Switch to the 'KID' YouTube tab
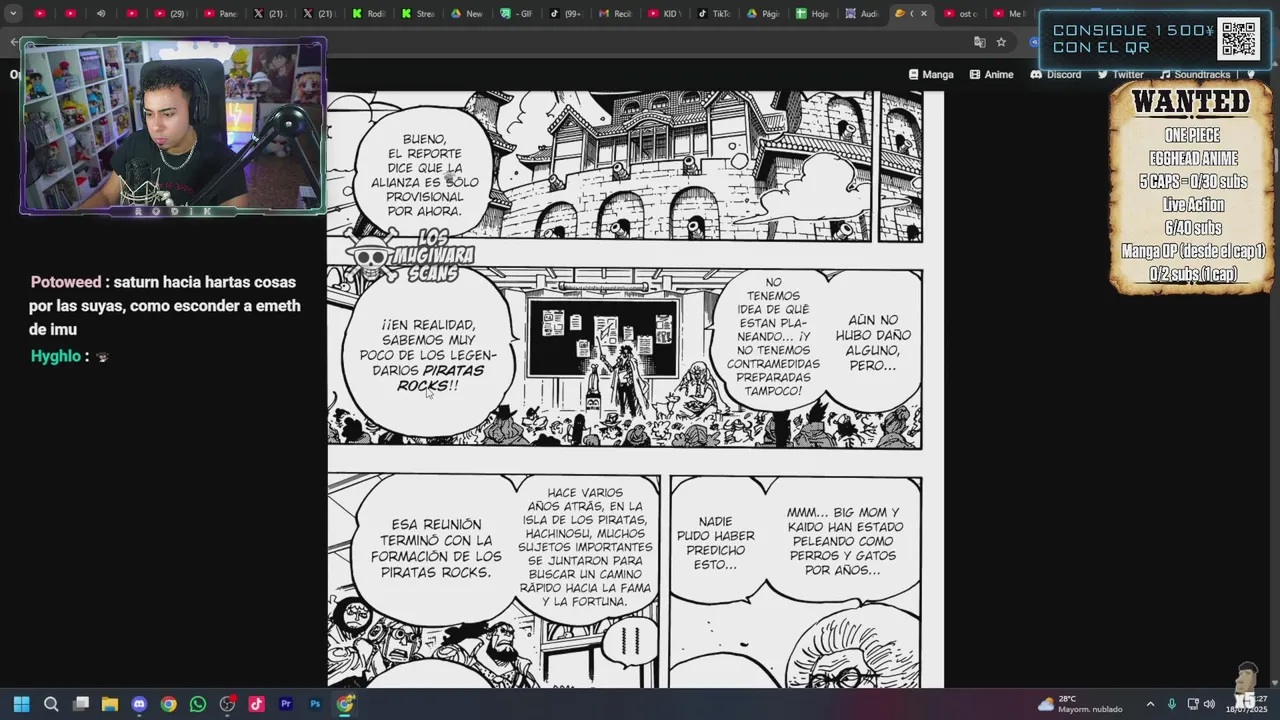This screenshot has height=720, width=1280. pyautogui.click(x=664, y=14)
